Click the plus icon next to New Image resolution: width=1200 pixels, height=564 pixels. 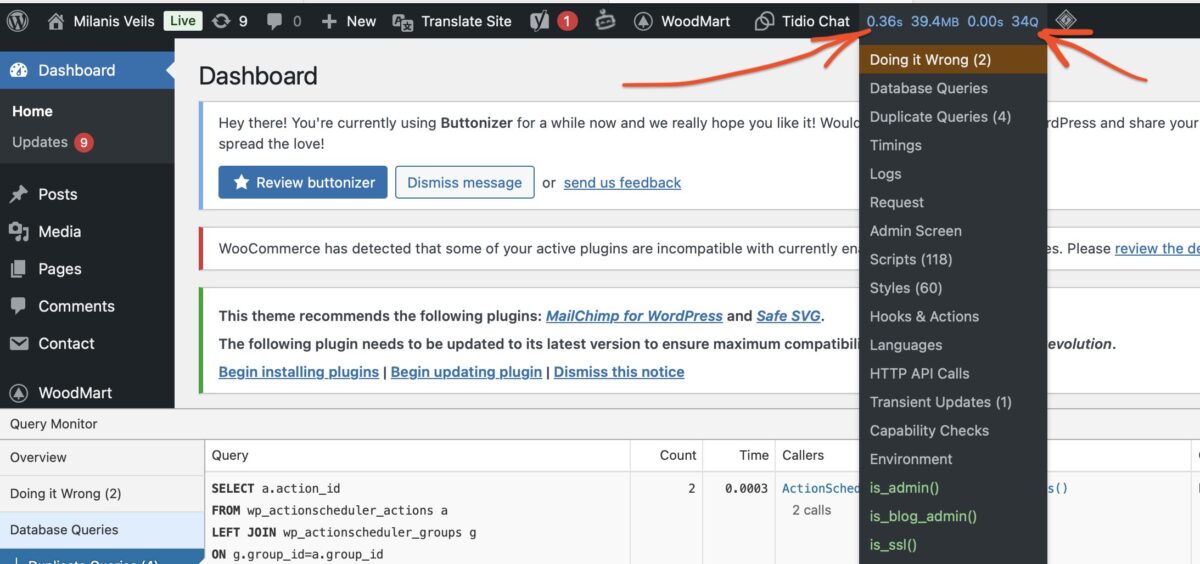[x=329, y=21]
